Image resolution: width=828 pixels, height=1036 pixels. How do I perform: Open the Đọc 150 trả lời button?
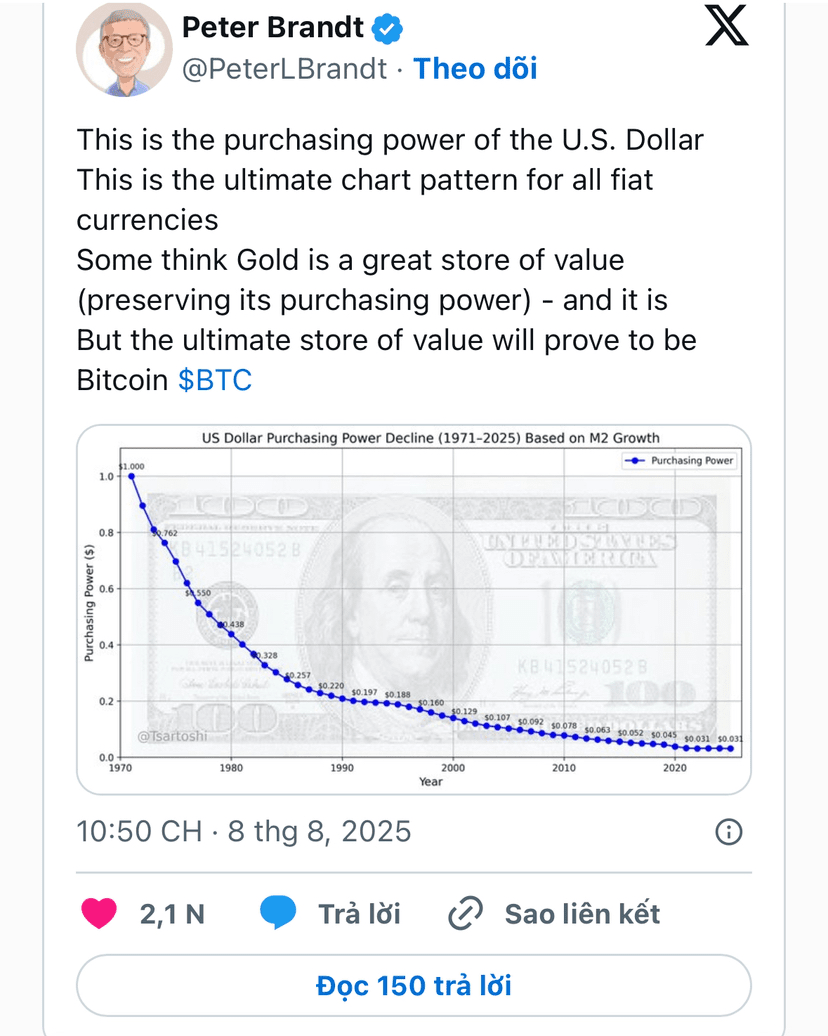pyautogui.click(x=414, y=985)
